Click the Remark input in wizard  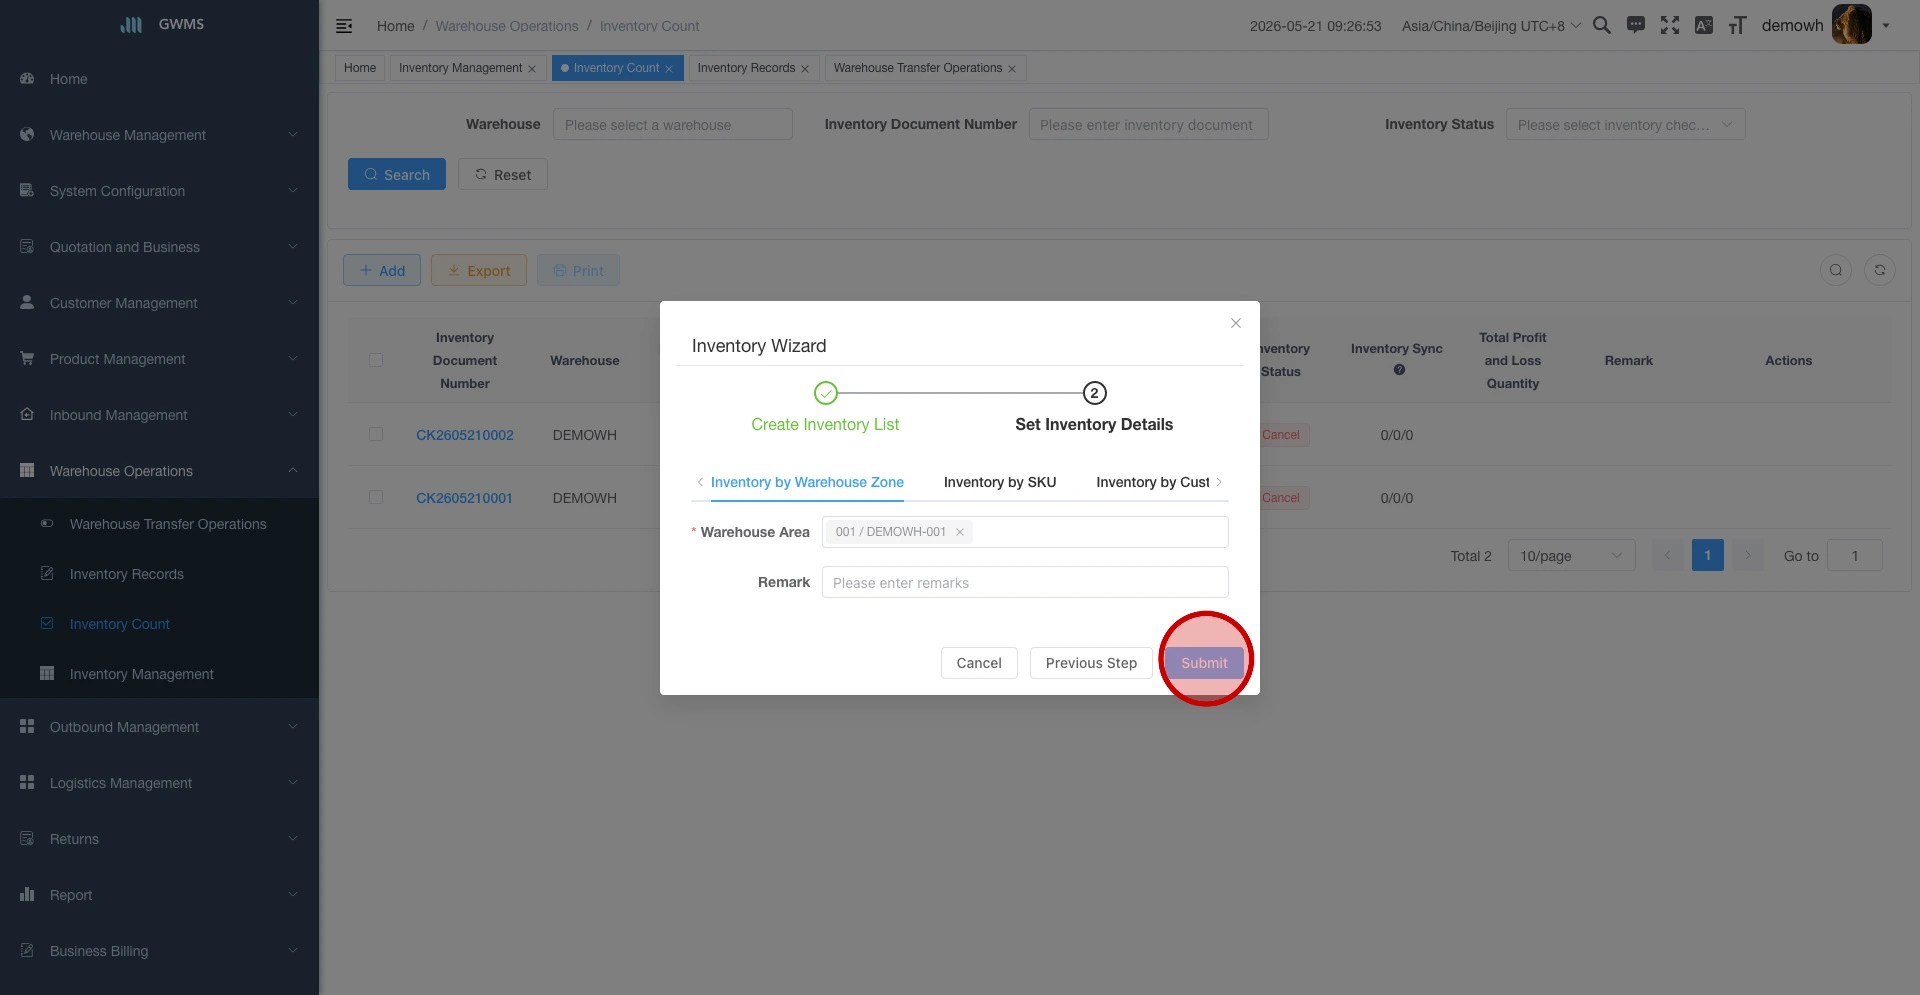tap(1025, 582)
